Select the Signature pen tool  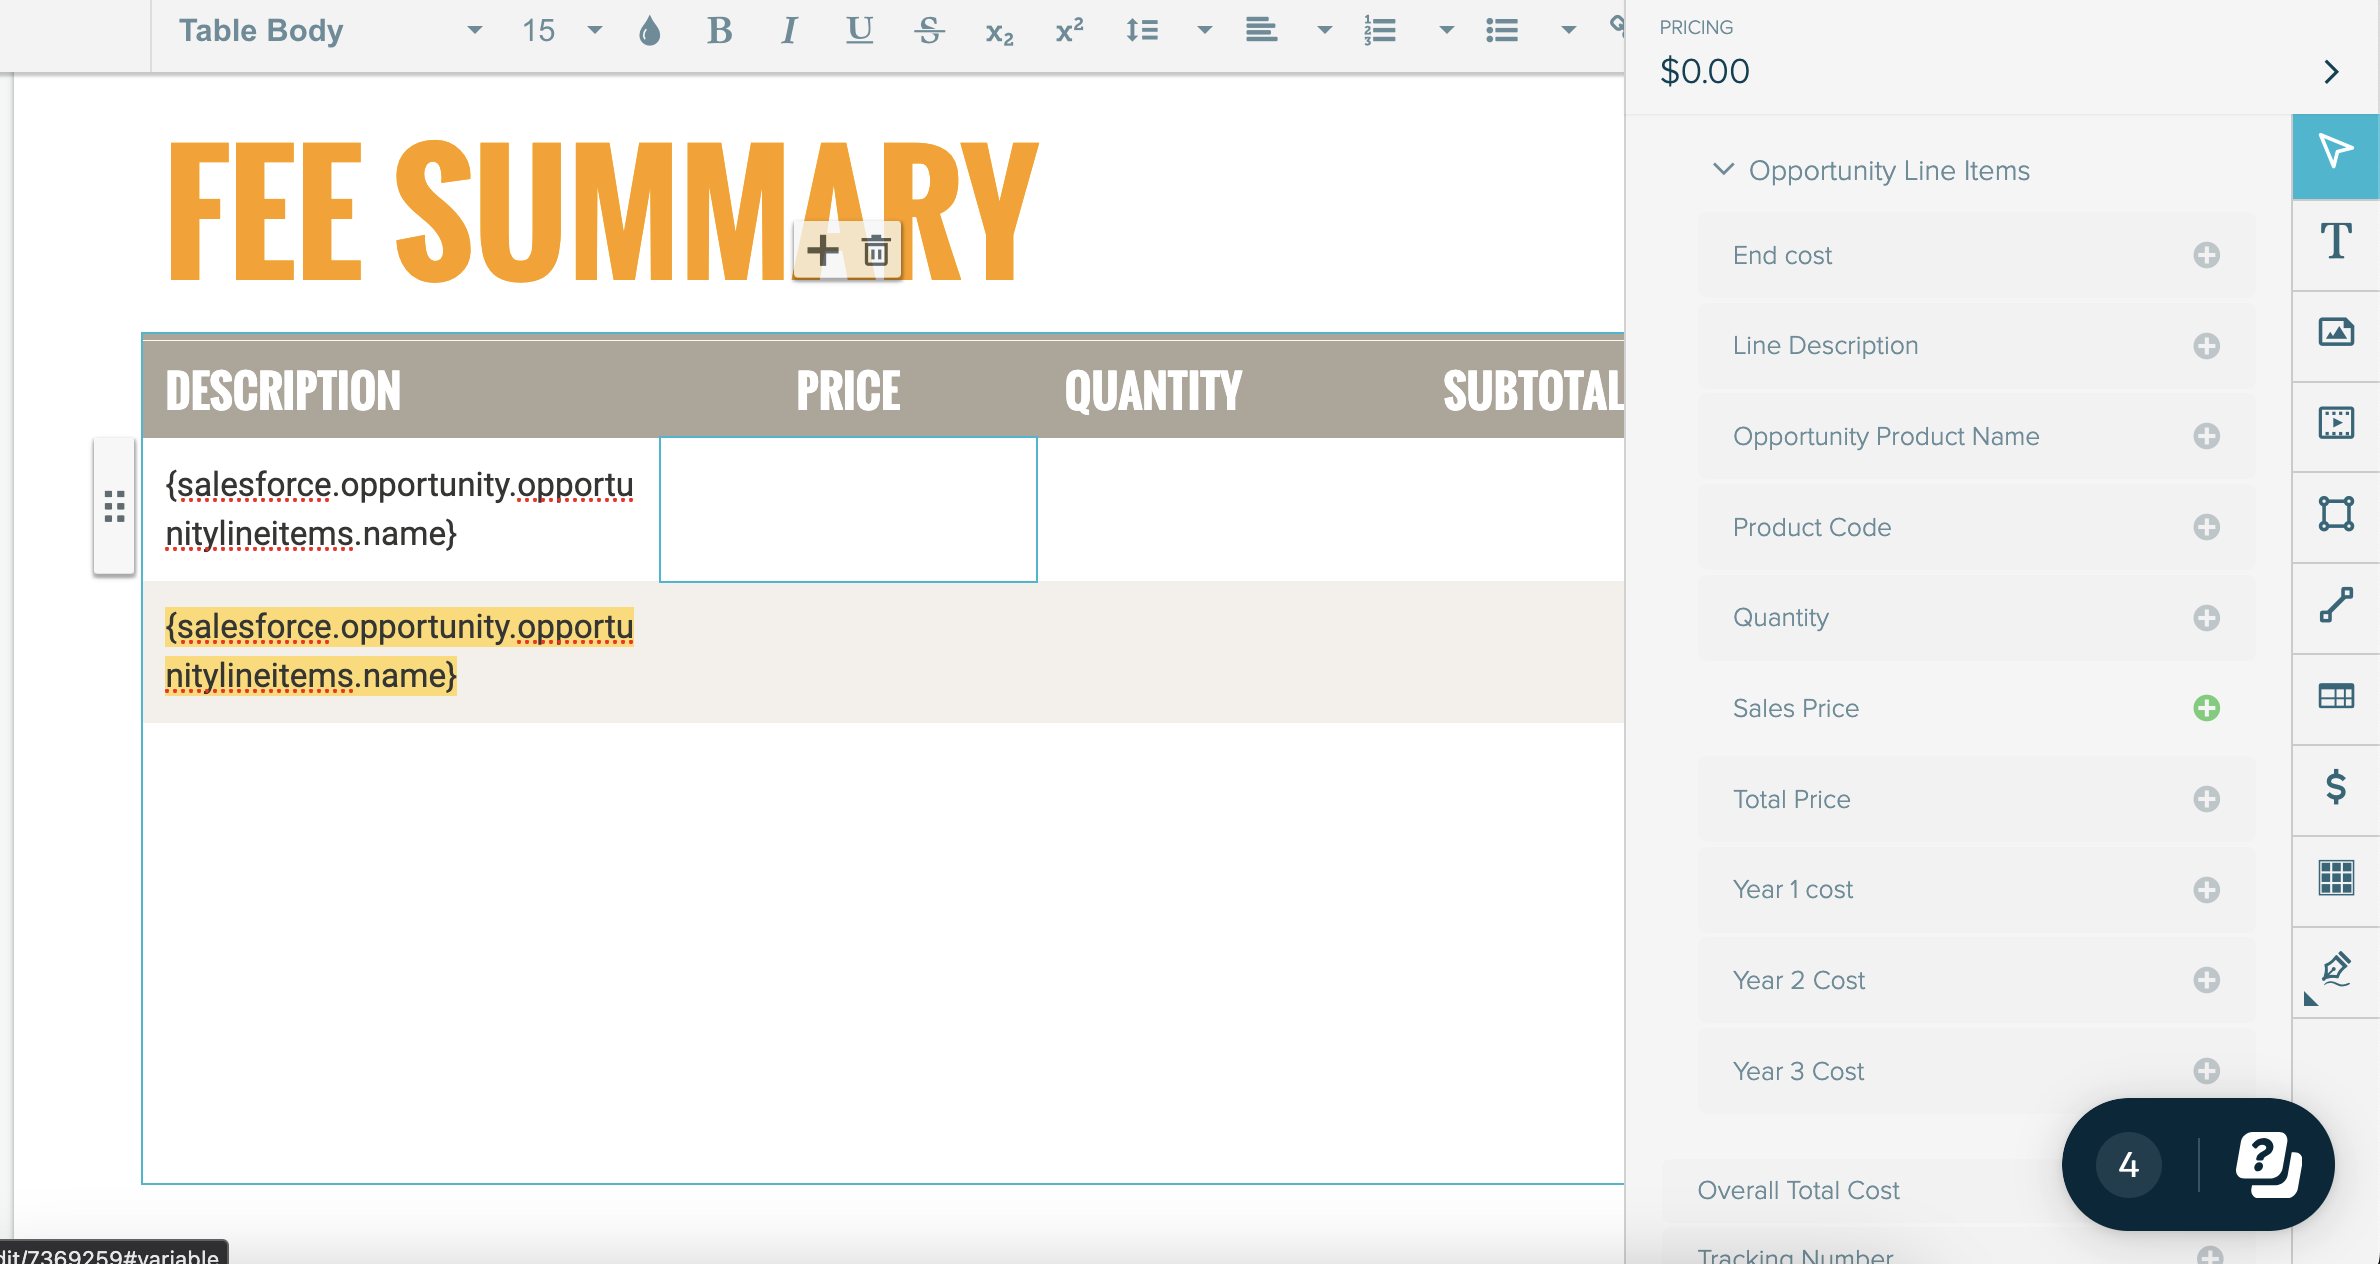pos(2336,970)
